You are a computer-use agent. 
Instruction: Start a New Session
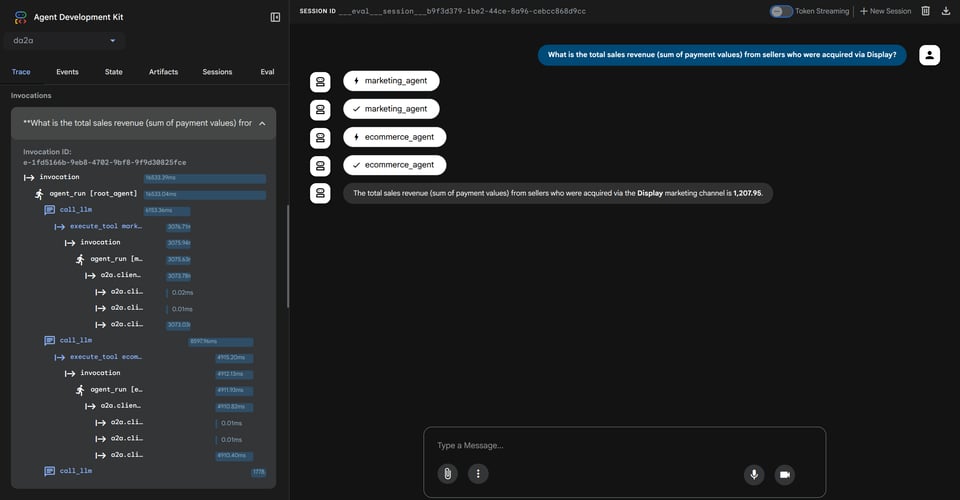tap(885, 11)
